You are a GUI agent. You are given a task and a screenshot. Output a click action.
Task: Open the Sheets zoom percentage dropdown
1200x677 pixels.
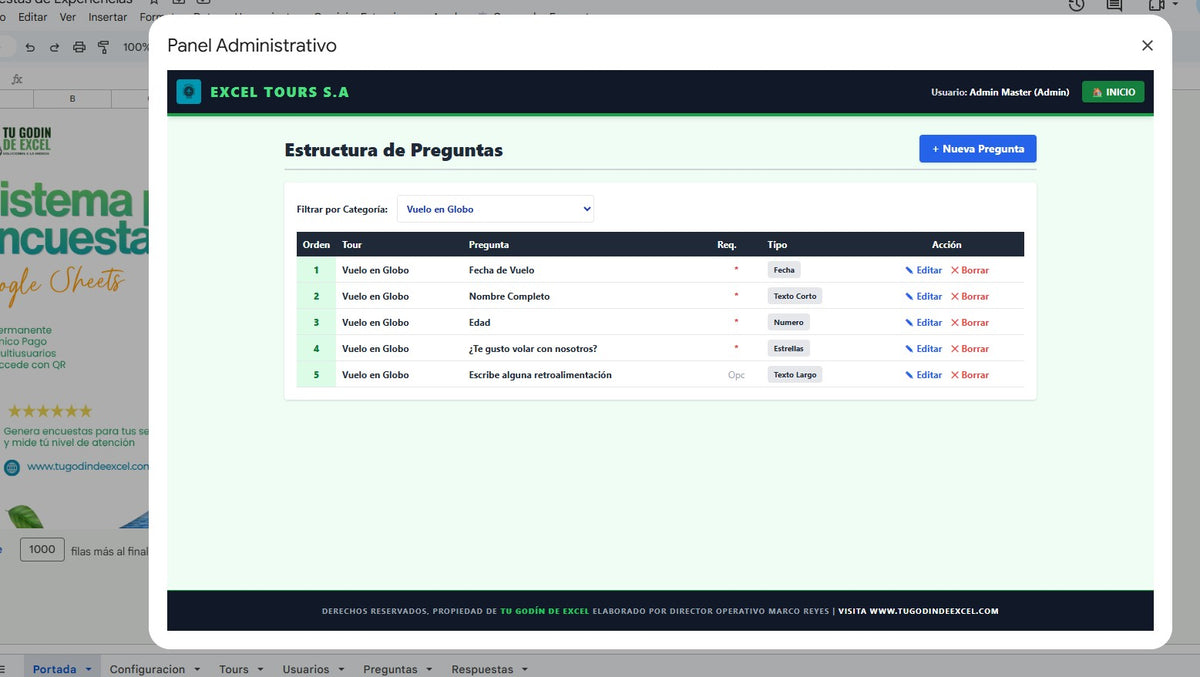coord(136,47)
